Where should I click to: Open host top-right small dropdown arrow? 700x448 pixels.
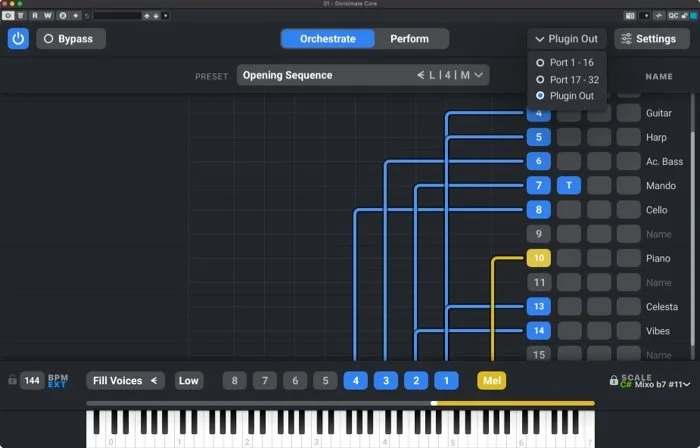(646, 16)
